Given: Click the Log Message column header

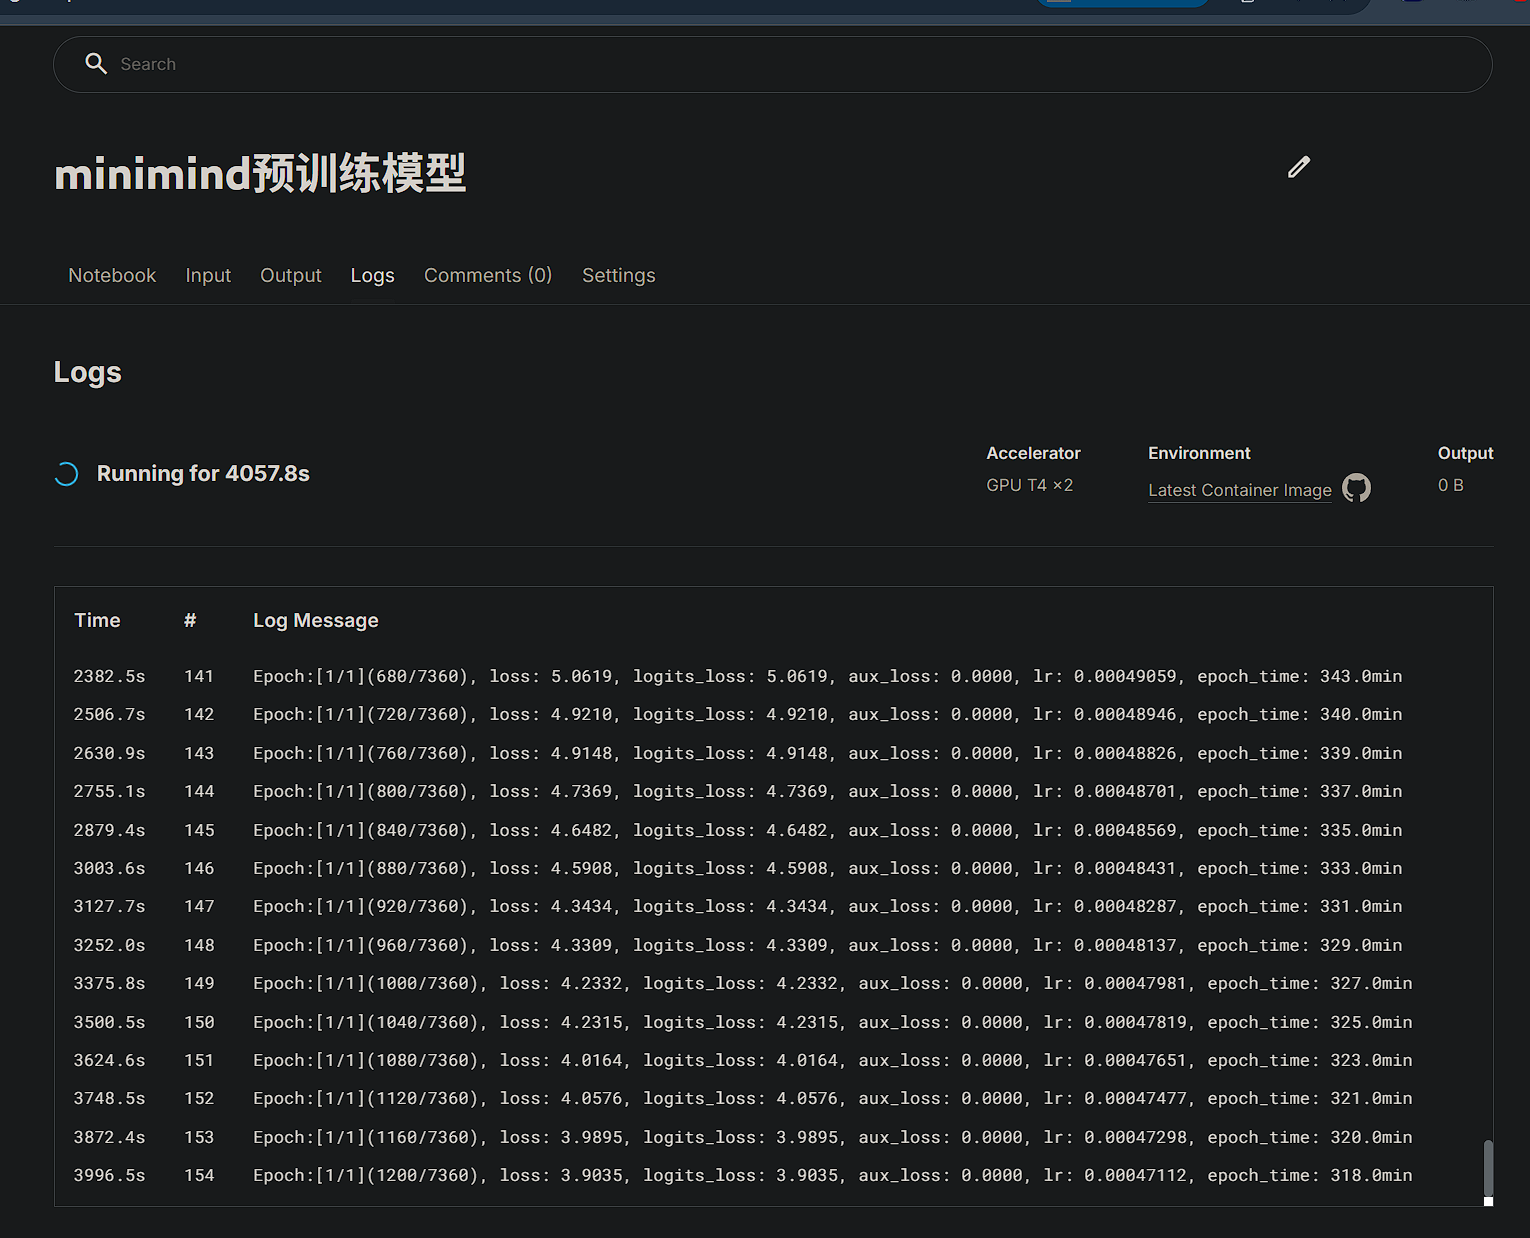Looking at the screenshot, I should click(315, 620).
